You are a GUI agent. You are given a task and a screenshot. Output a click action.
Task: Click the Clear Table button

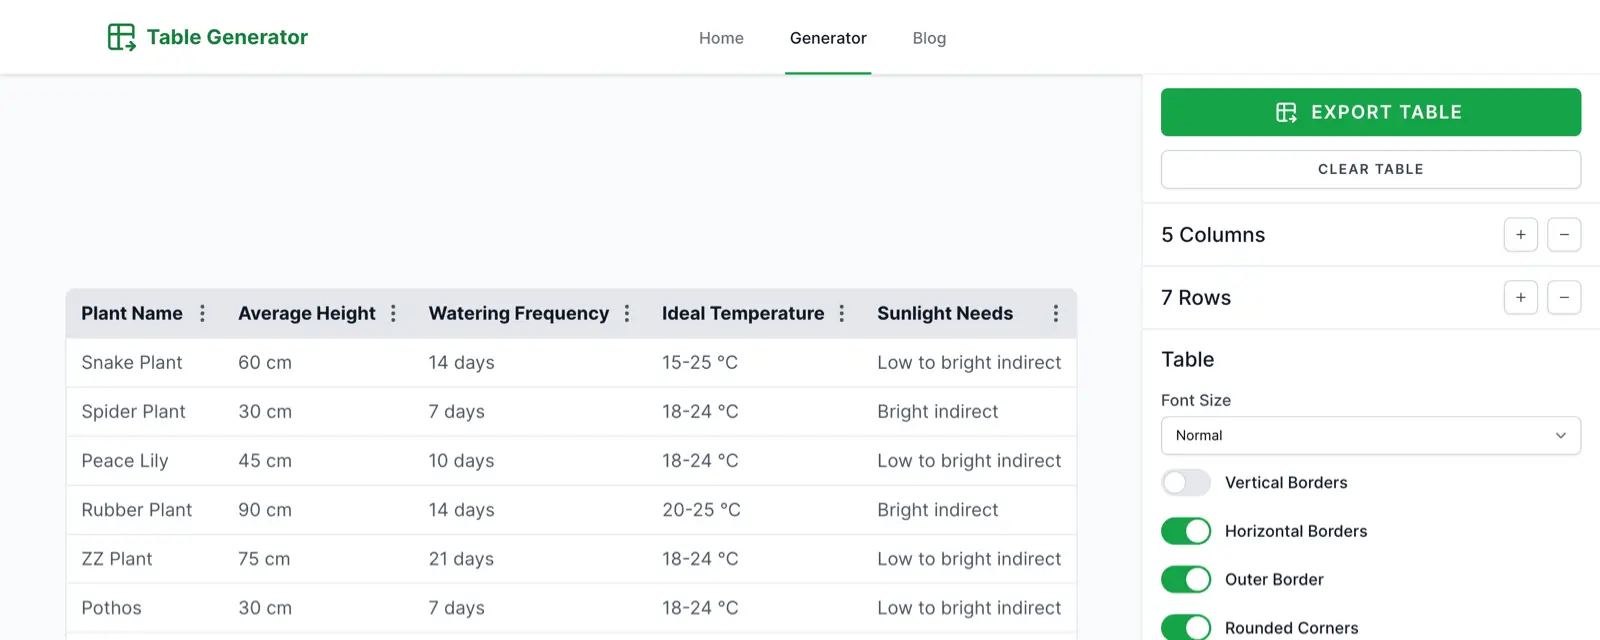pos(1370,169)
